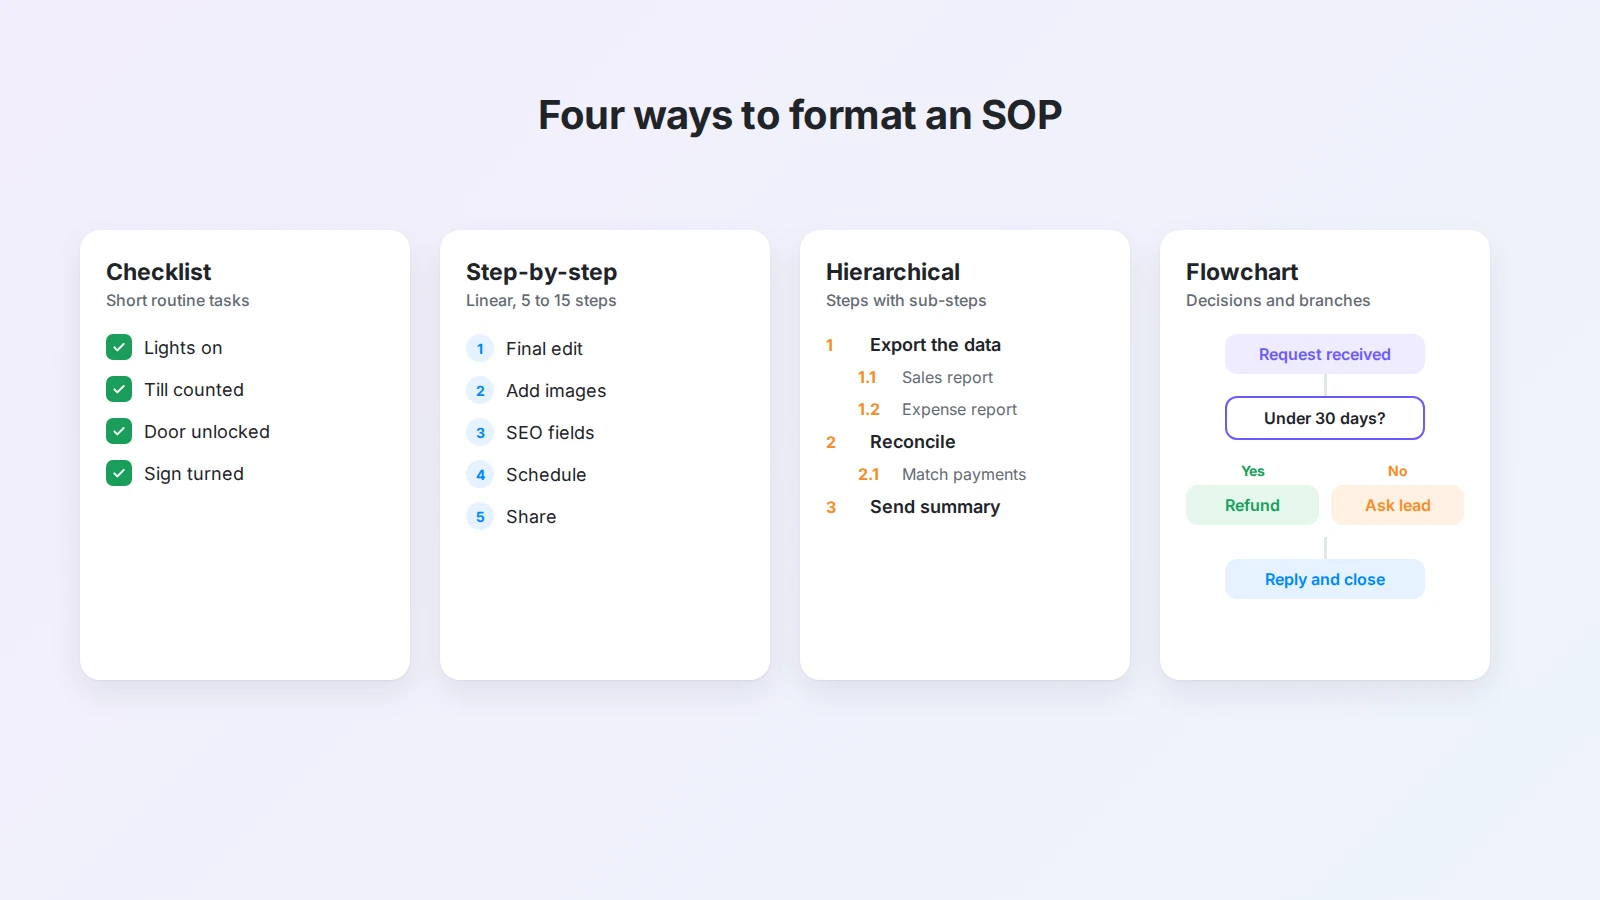Screen dimensions: 1600x900
Task: Click step 5 circle next to Share
Action: tap(480, 516)
